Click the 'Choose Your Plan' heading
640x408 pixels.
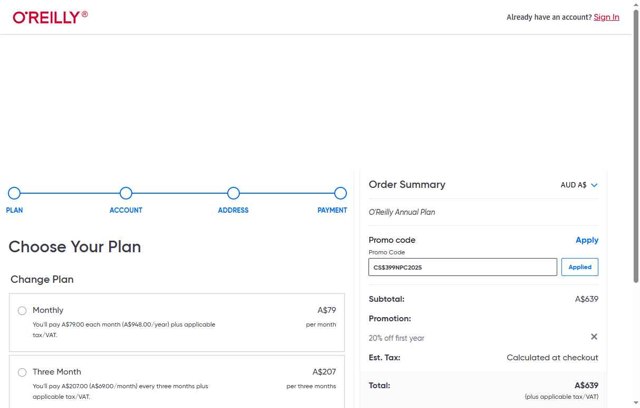(x=75, y=247)
